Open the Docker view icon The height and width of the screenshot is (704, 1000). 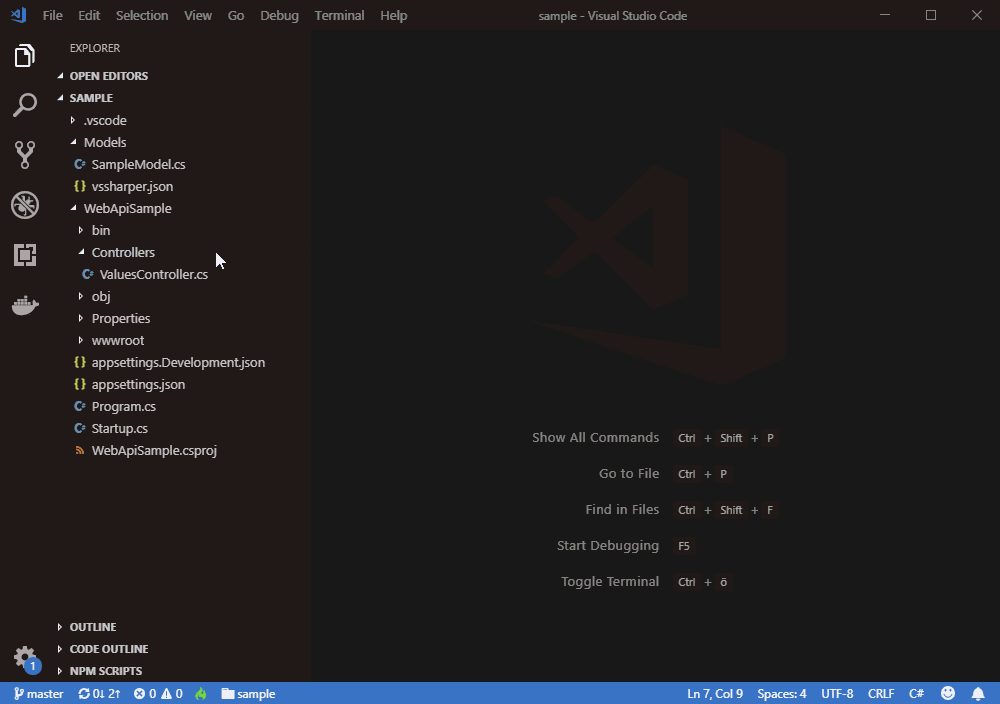24,305
